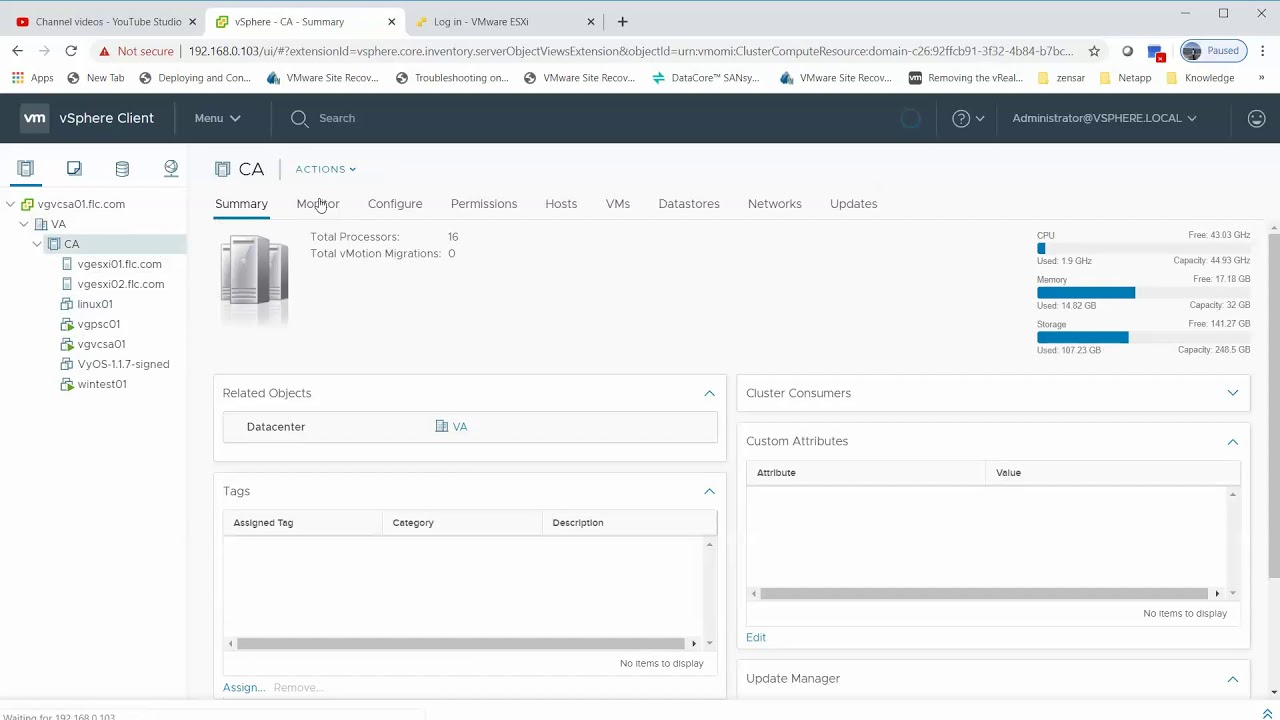Click the VMware vm logo
This screenshot has height=720, width=1280.
[35, 118]
